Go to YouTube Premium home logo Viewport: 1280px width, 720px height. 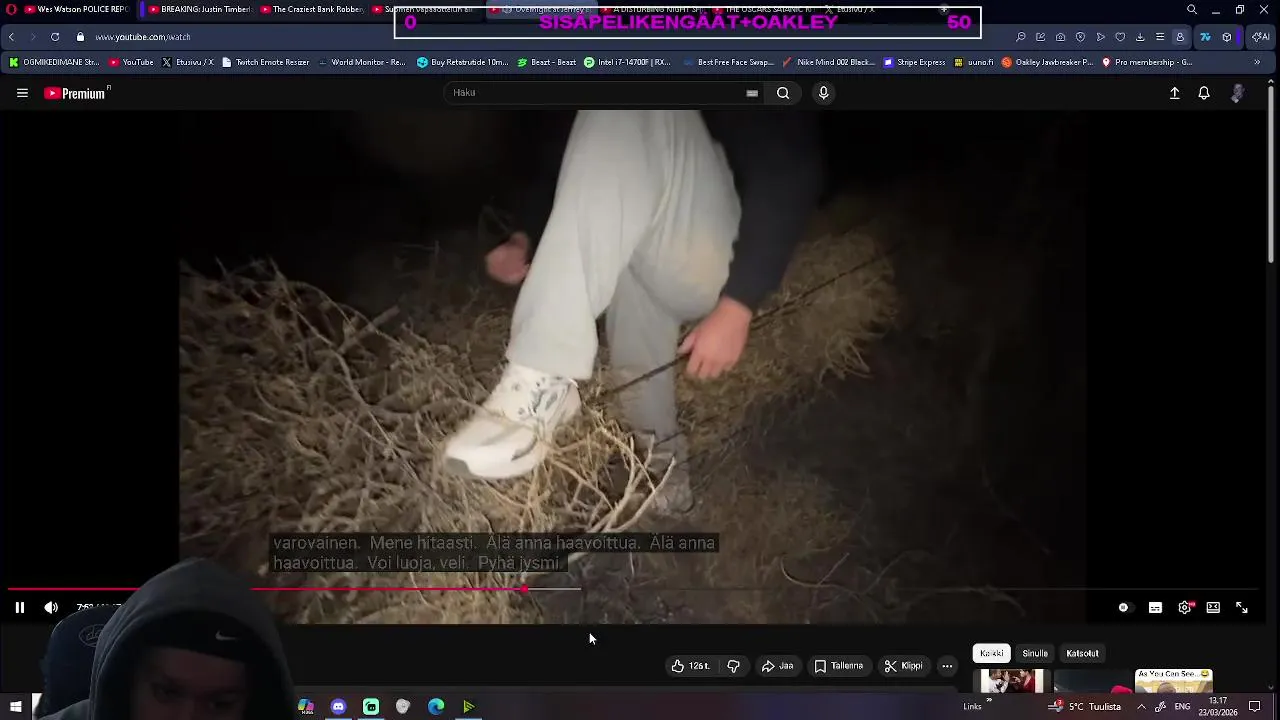coord(77,93)
